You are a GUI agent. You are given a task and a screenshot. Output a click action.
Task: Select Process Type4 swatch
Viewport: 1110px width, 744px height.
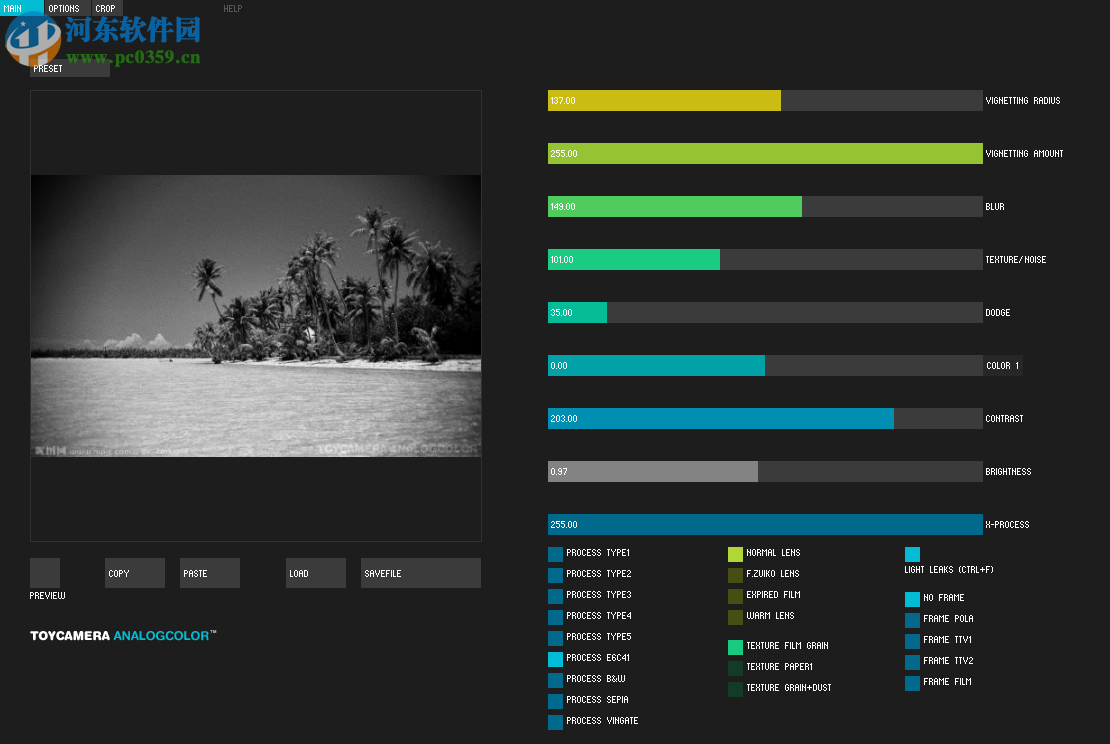pos(556,617)
